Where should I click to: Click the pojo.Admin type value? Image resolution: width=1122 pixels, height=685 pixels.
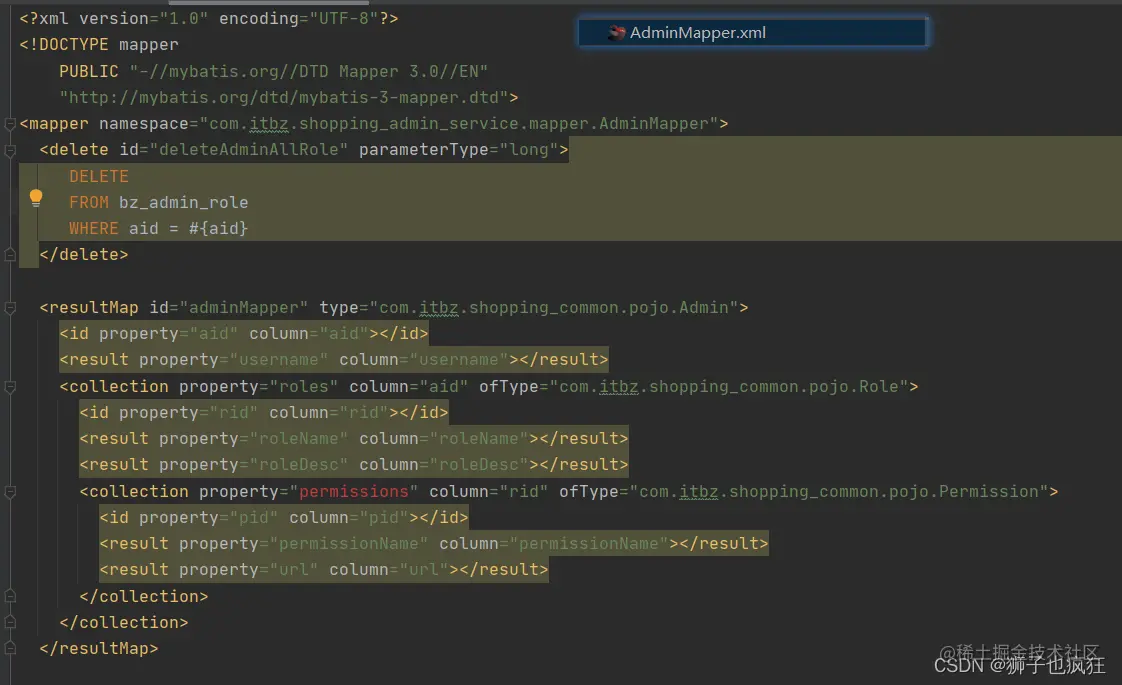coord(554,308)
